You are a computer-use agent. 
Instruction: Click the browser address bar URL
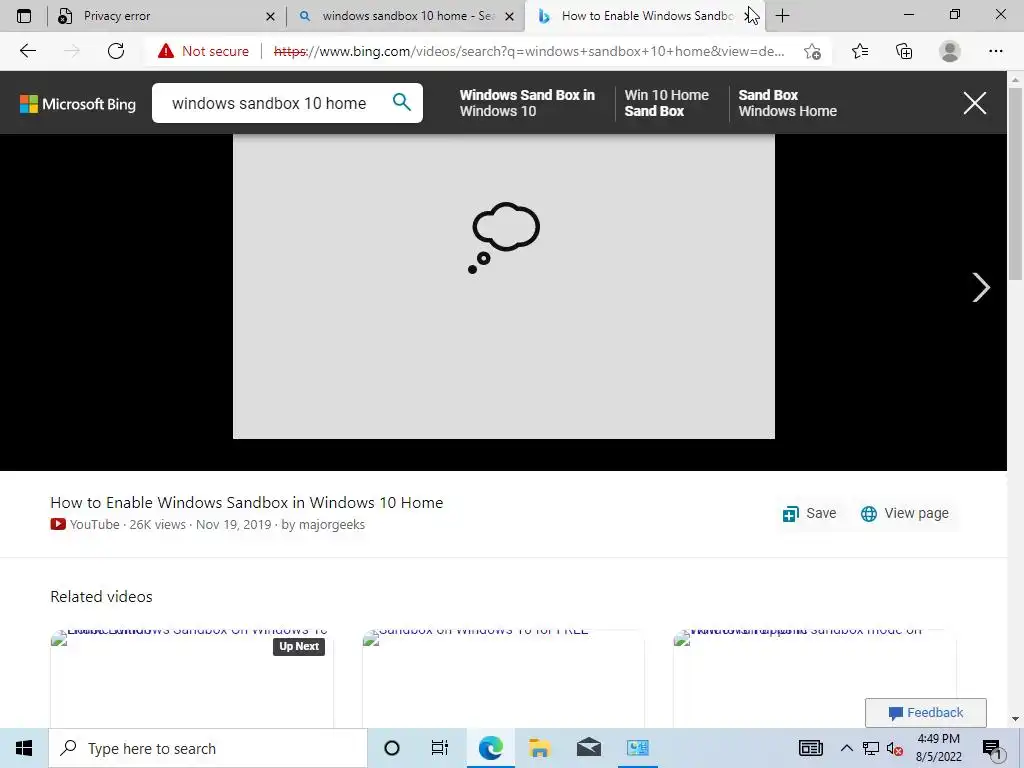529,52
